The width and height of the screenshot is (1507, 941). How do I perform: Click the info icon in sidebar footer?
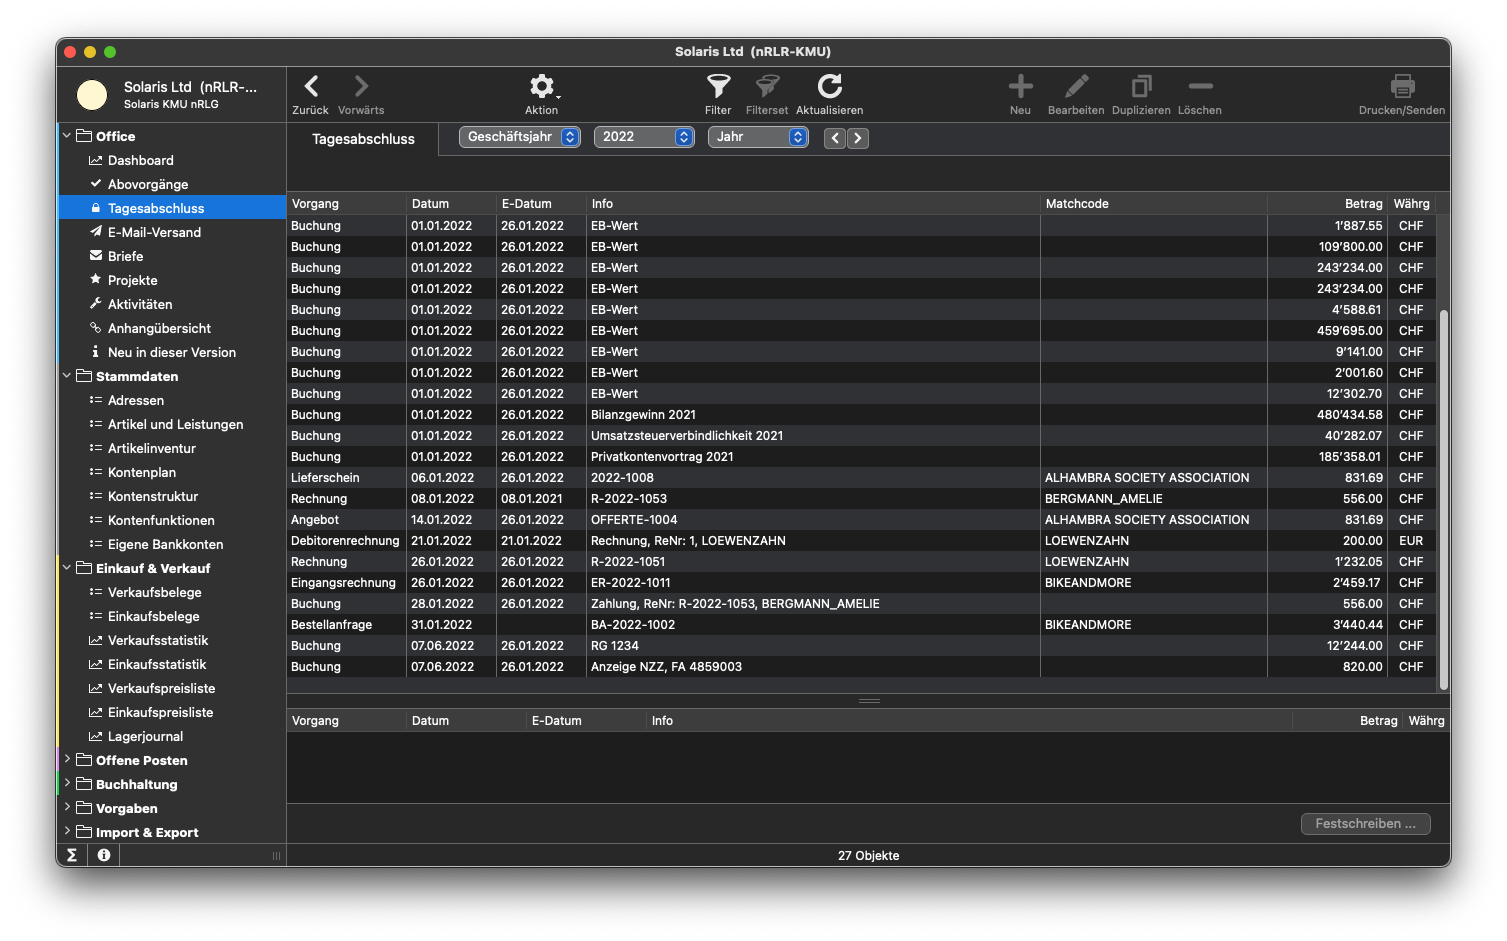coord(104,855)
